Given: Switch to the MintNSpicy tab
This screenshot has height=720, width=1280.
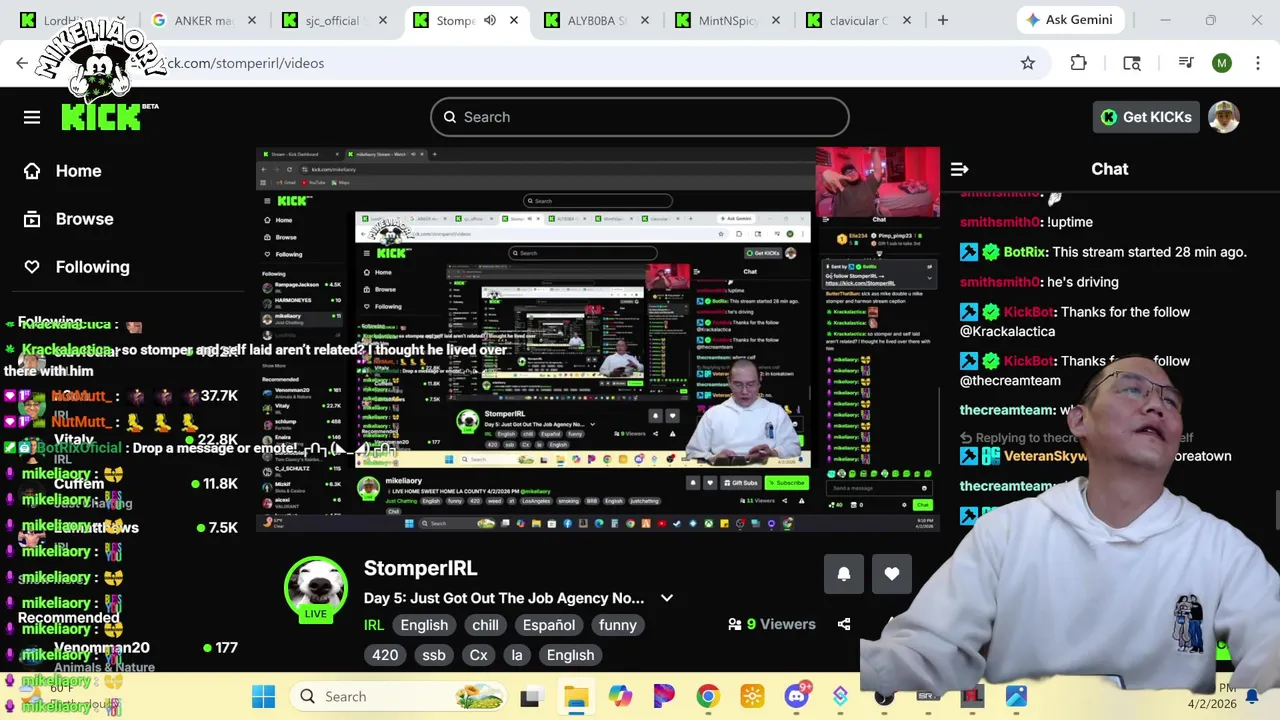Looking at the screenshot, I should click(728, 20).
